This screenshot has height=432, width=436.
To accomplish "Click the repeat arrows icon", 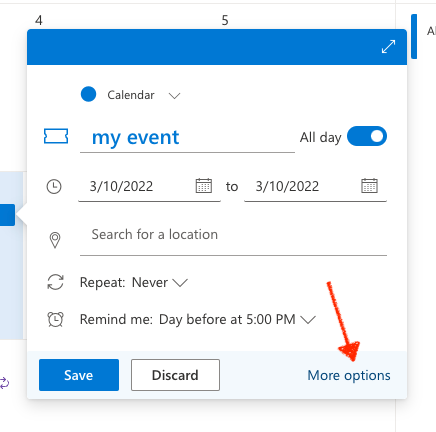I will point(55,282).
